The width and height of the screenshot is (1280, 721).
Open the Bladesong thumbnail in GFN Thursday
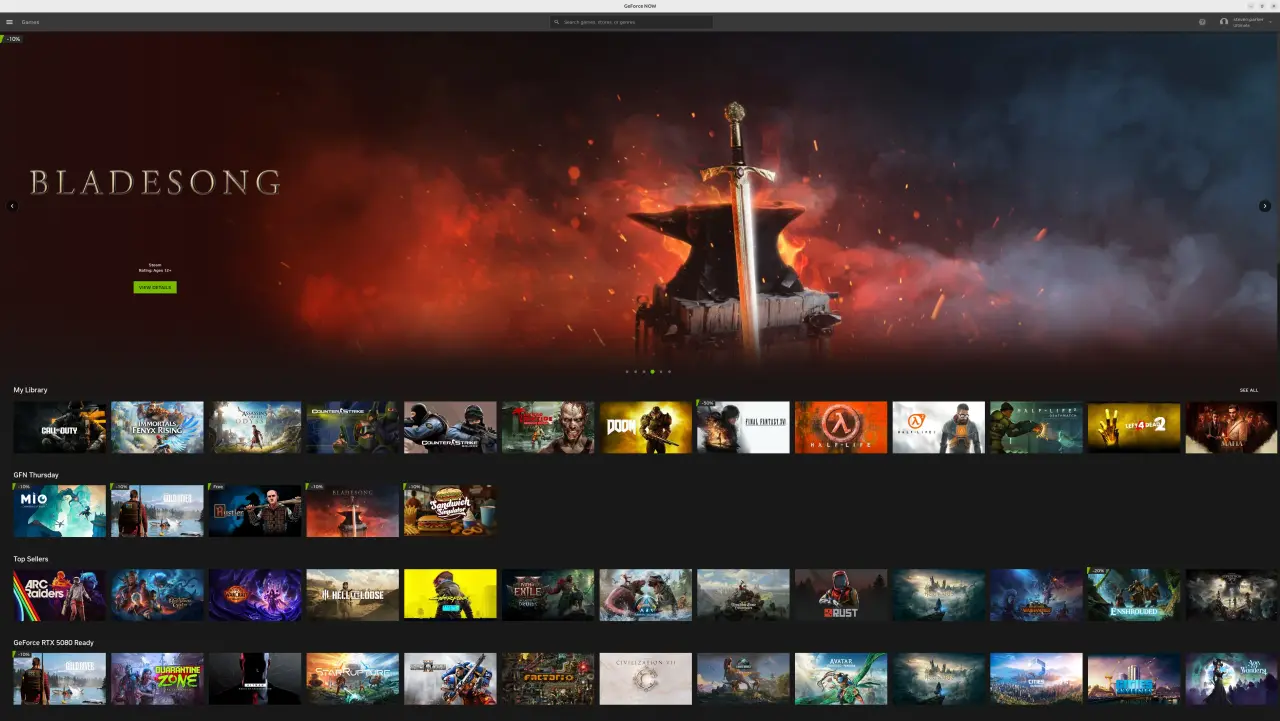click(x=352, y=511)
